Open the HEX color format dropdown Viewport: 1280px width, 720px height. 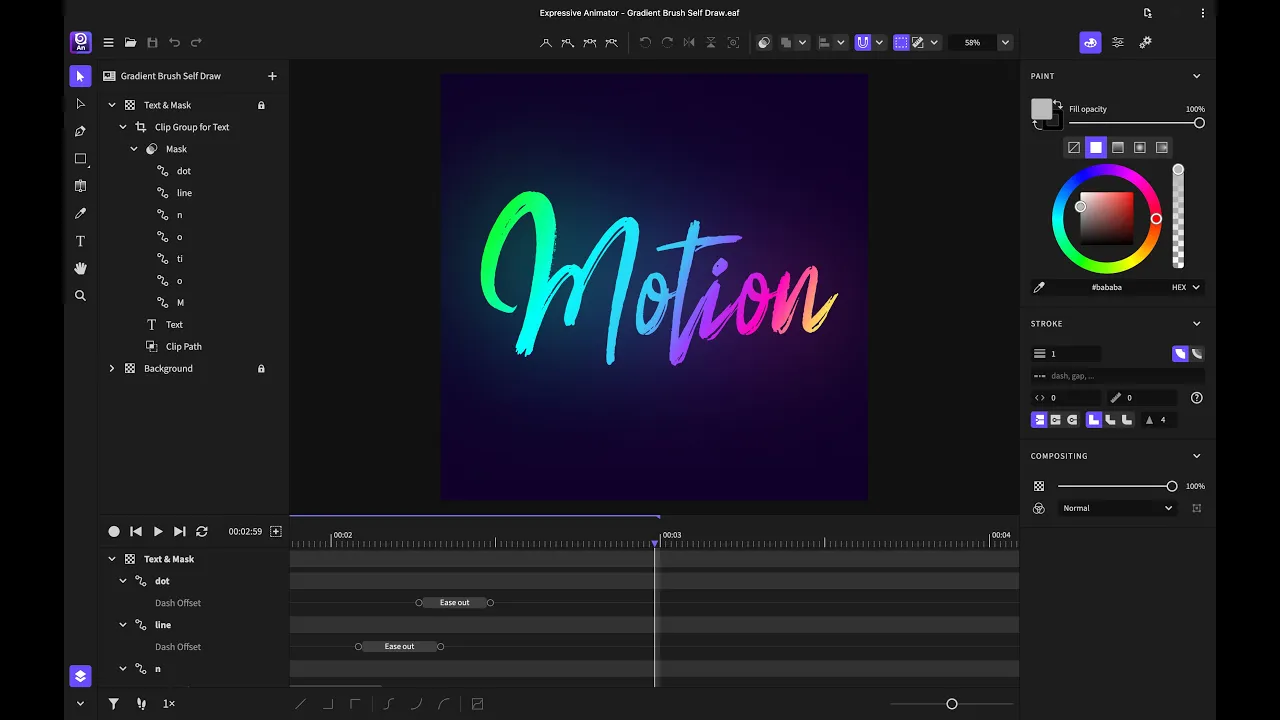point(1185,287)
